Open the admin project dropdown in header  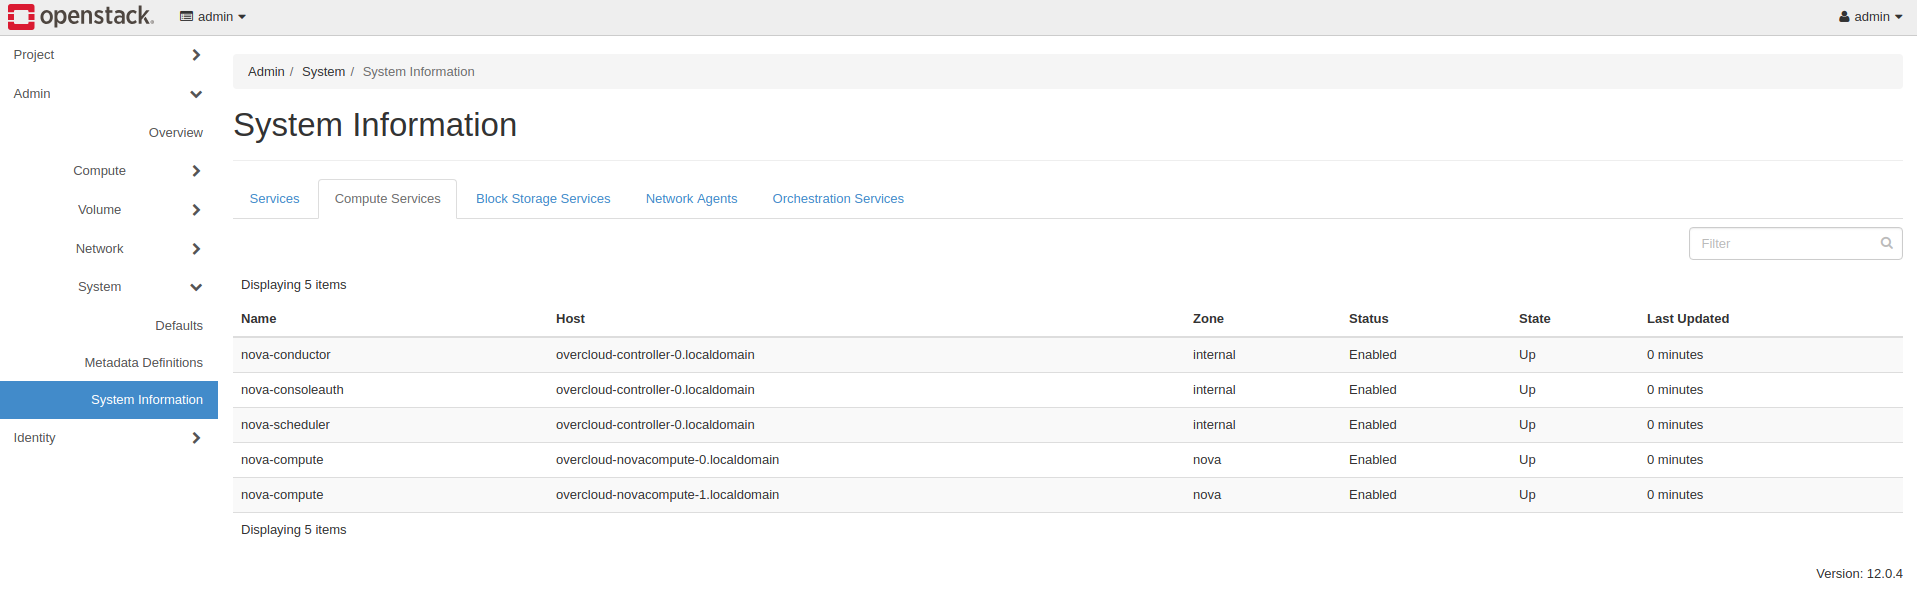(213, 17)
